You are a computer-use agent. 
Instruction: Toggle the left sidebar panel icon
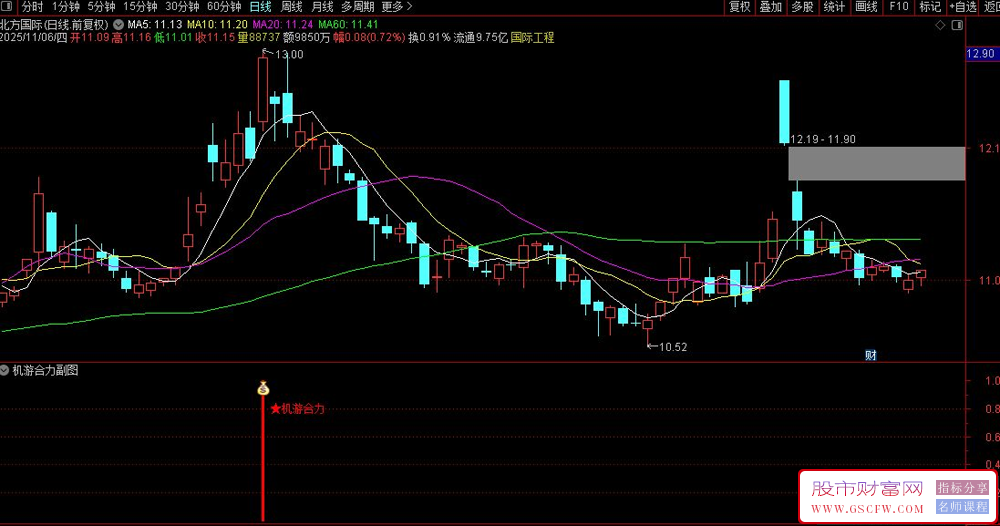[7, 6]
